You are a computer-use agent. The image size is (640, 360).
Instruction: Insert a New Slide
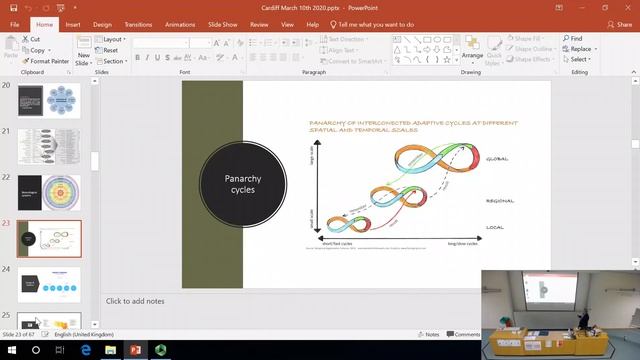pyautogui.click(x=84, y=51)
